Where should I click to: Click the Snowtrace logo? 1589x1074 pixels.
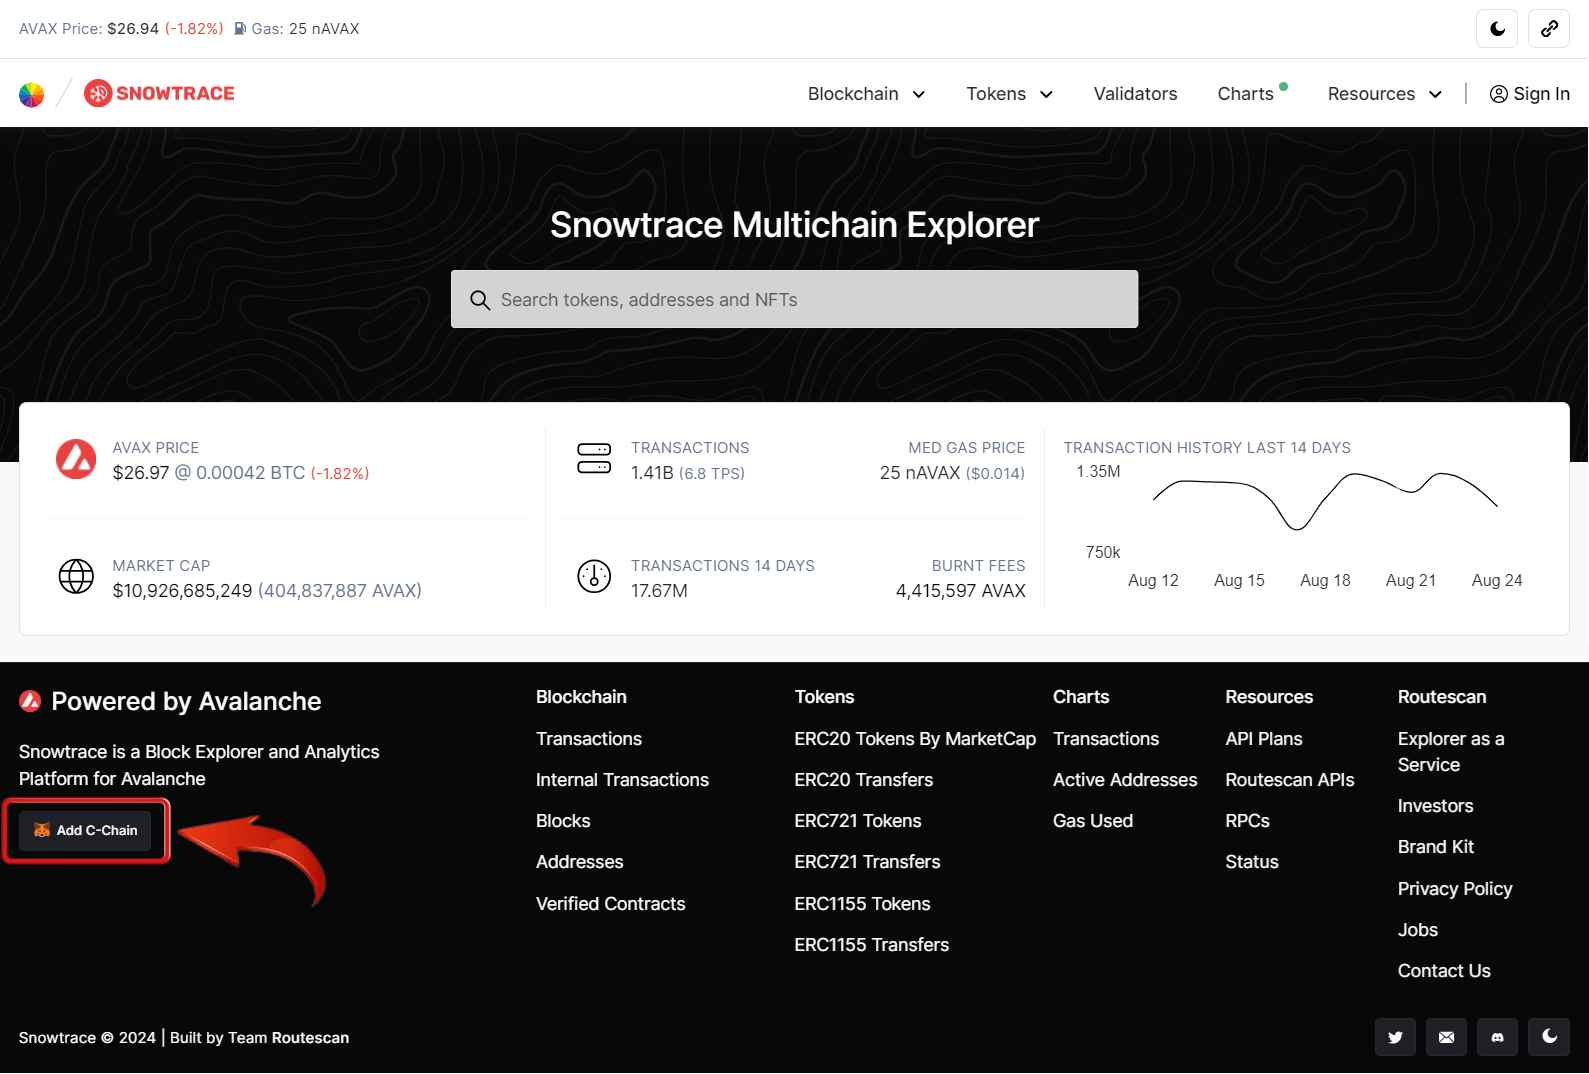click(159, 93)
